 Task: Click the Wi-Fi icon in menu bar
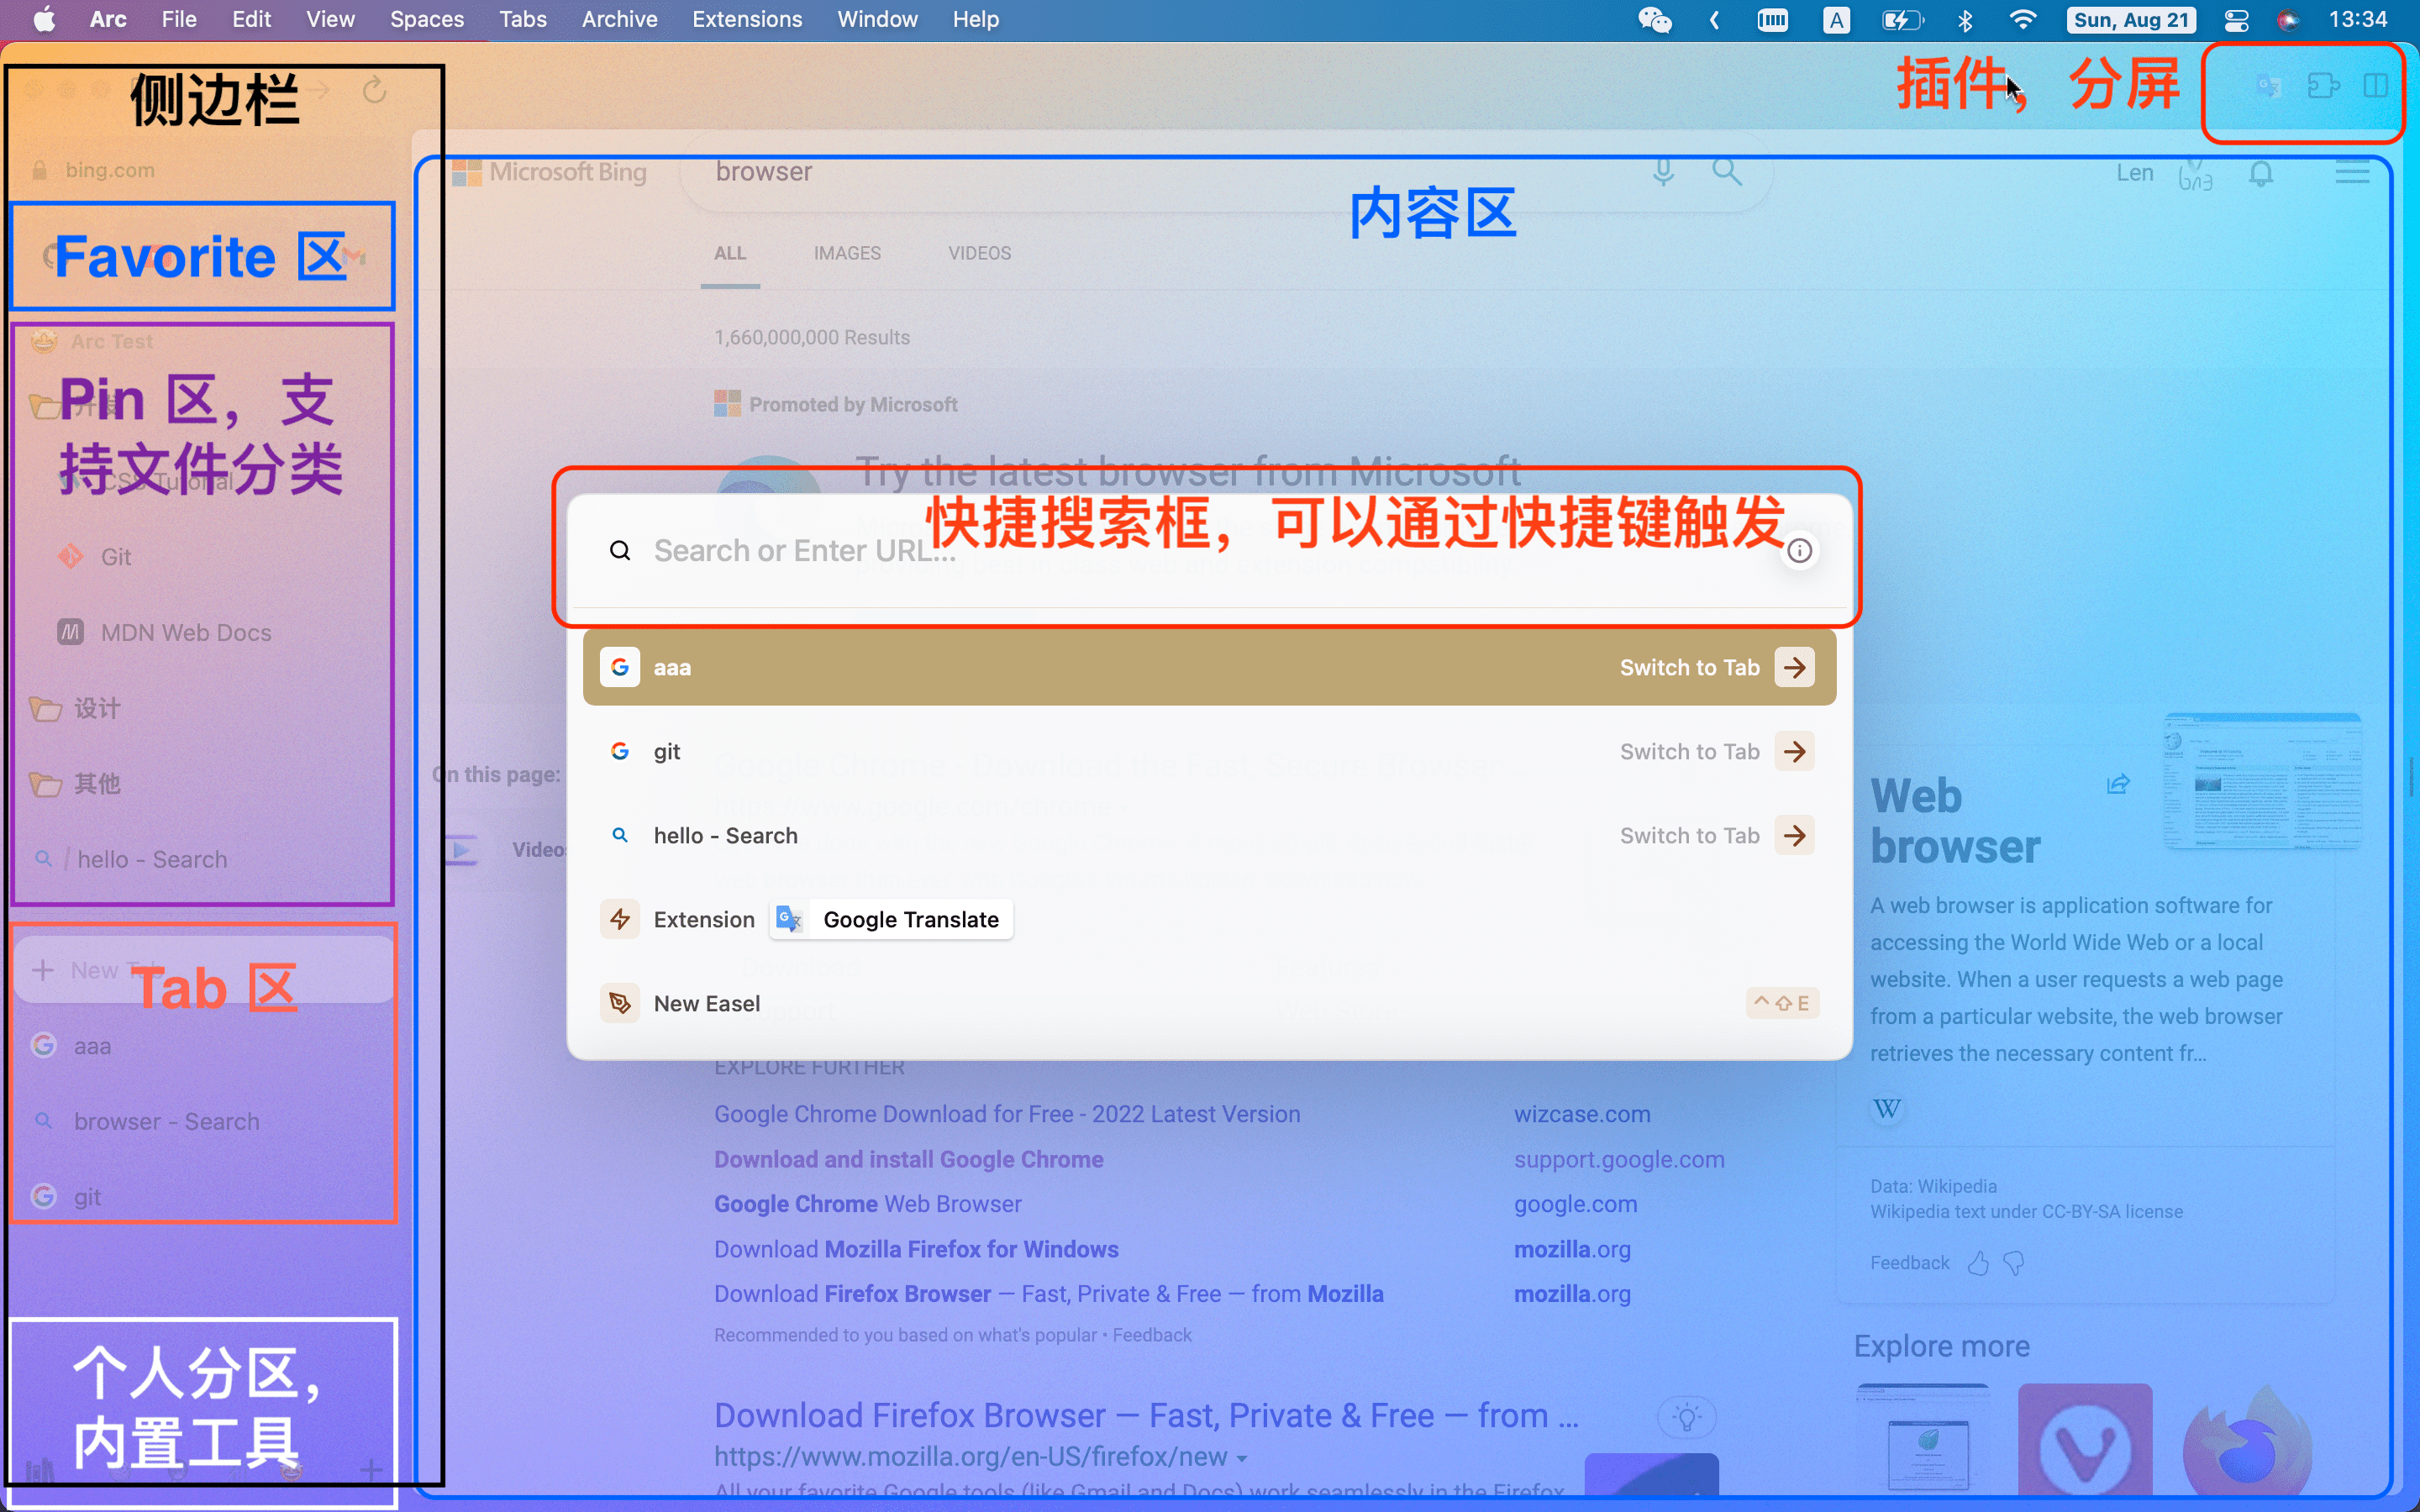[2023, 20]
